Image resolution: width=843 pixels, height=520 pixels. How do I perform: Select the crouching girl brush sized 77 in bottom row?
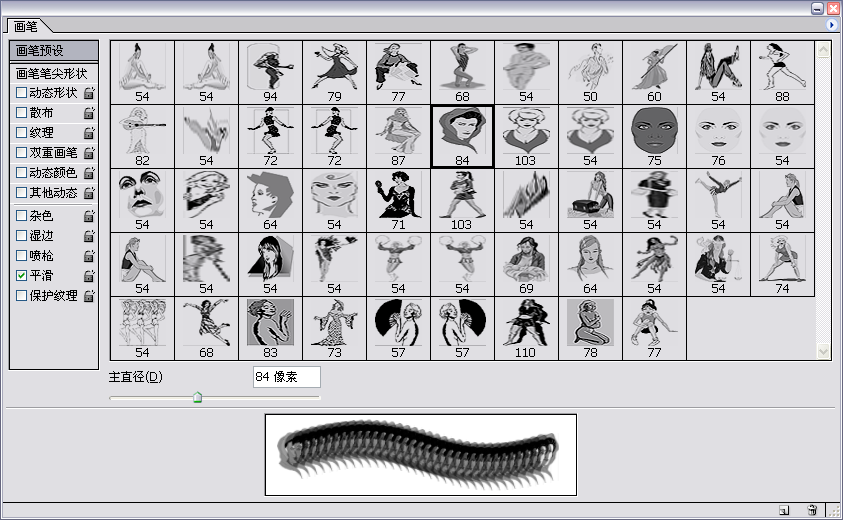[654, 329]
